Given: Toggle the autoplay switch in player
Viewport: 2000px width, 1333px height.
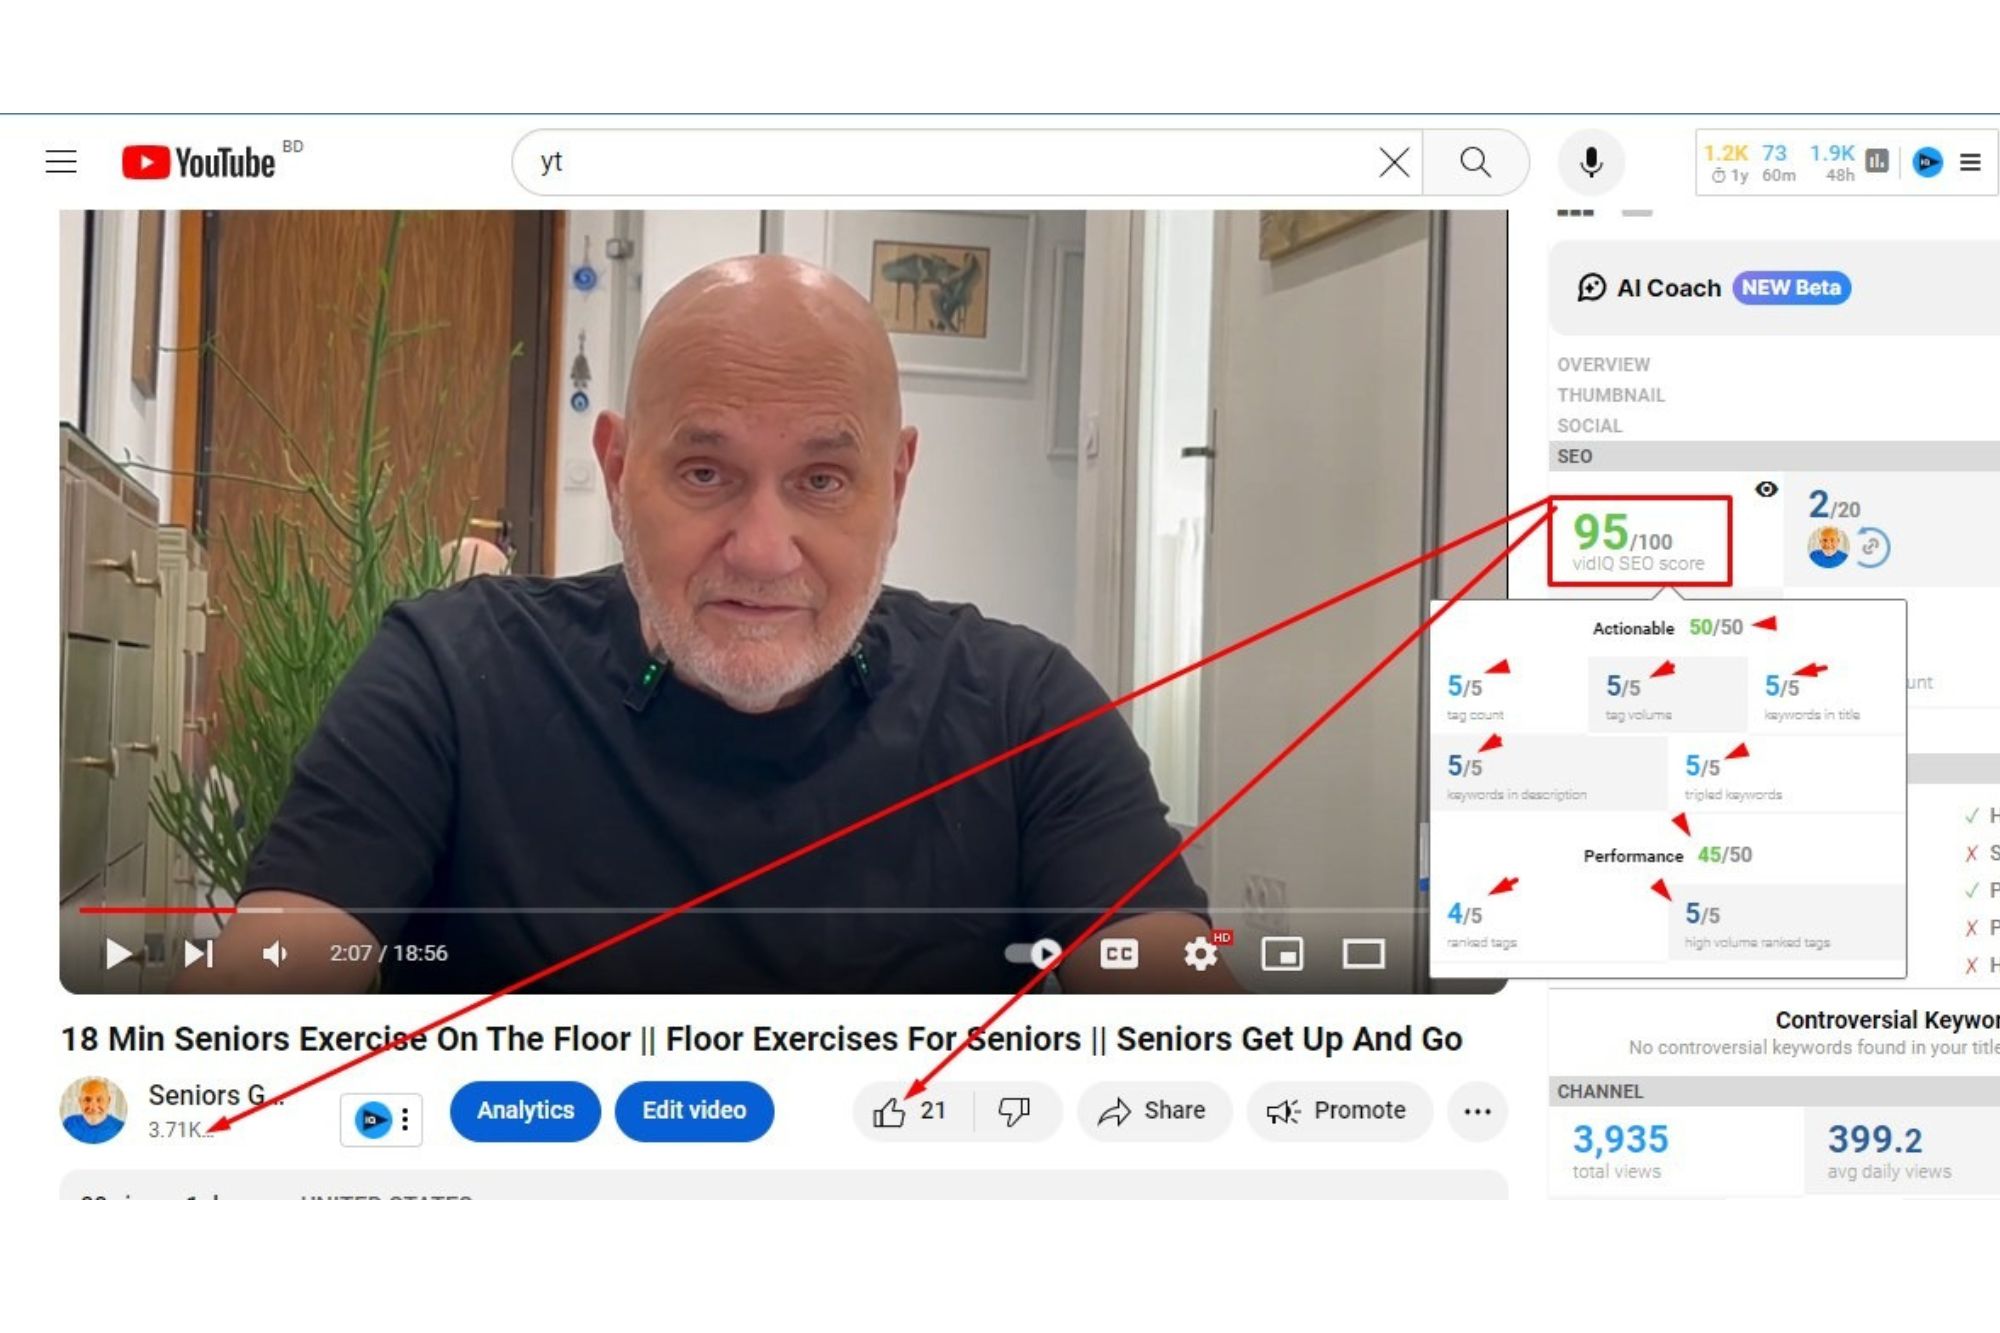Looking at the screenshot, I should click(x=1034, y=953).
